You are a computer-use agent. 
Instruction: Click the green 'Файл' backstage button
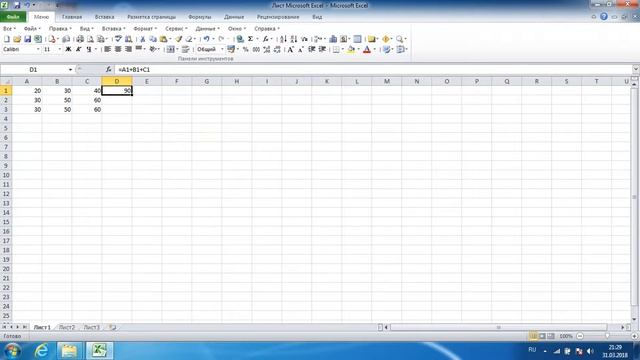click(13, 17)
